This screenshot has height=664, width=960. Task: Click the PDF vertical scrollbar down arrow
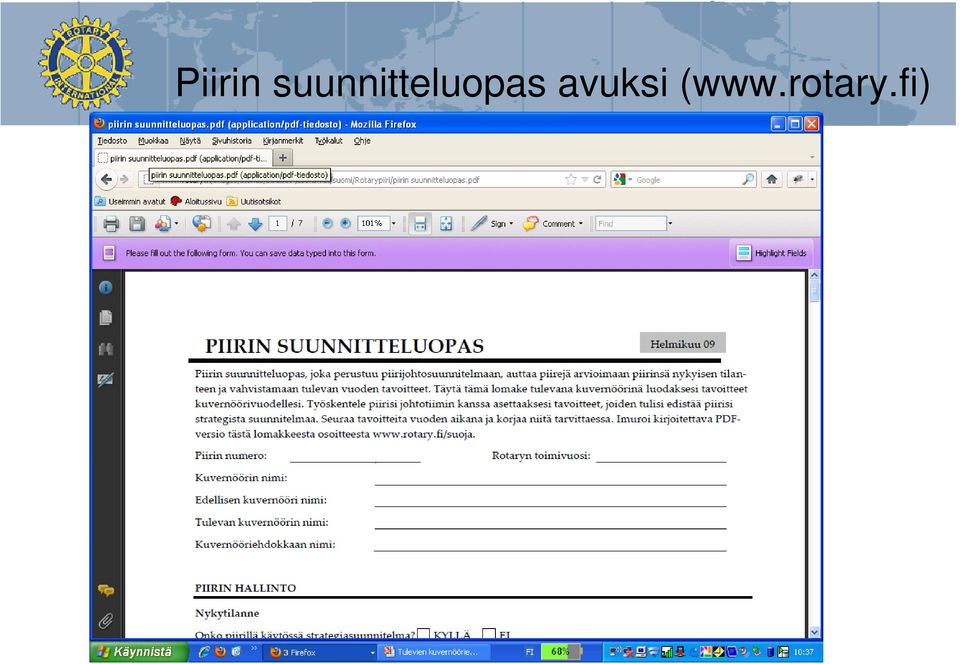point(814,632)
